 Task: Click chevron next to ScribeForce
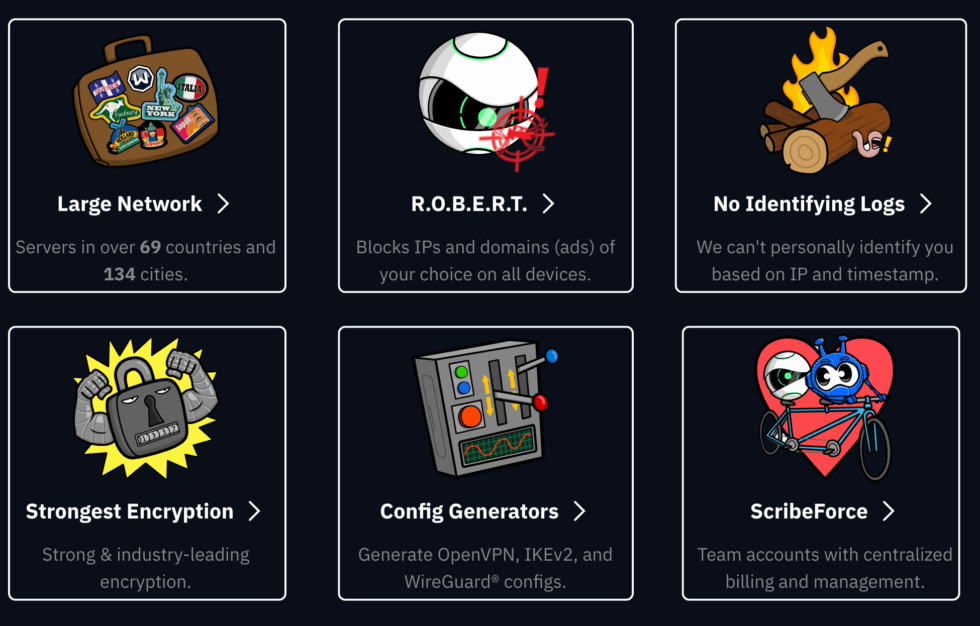888,511
